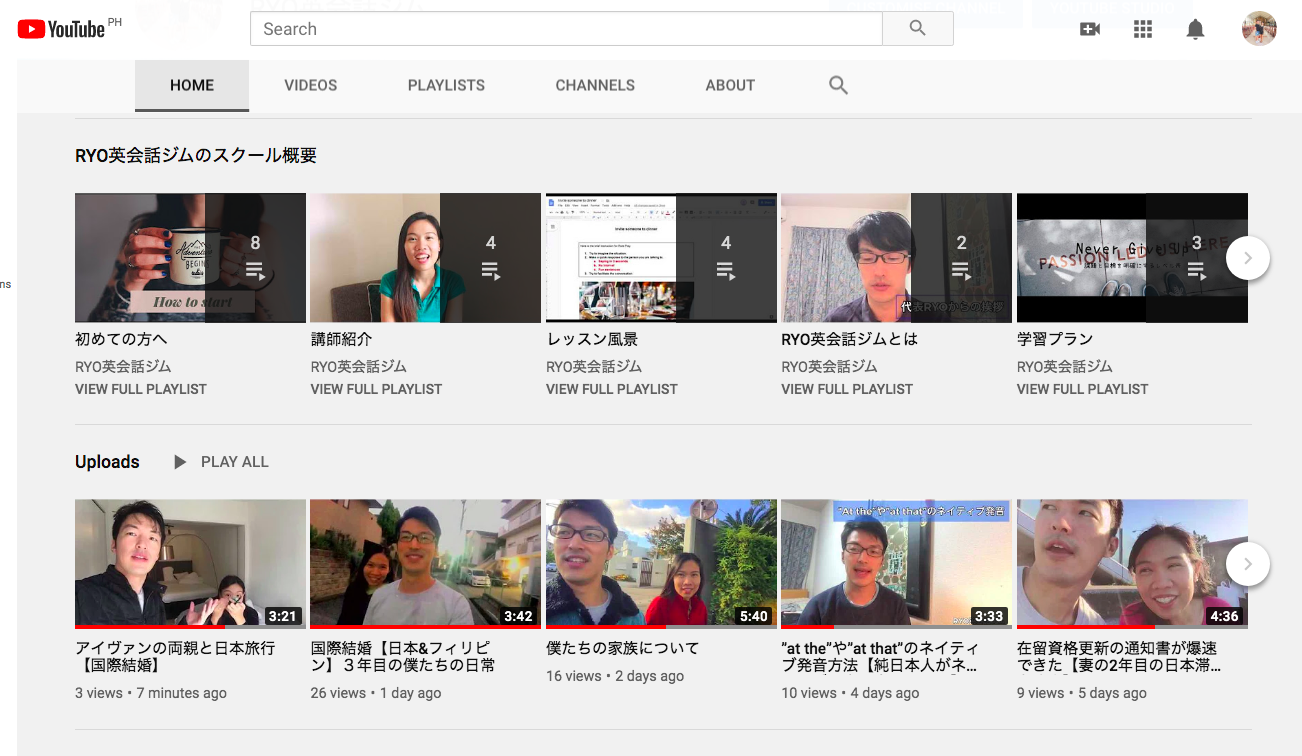Image resolution: width=1302 pixels, height=756 pixels.
Task: Open the 3:33 duration video thumbnail
Action: pyautogui.click(x=896, y=564)
